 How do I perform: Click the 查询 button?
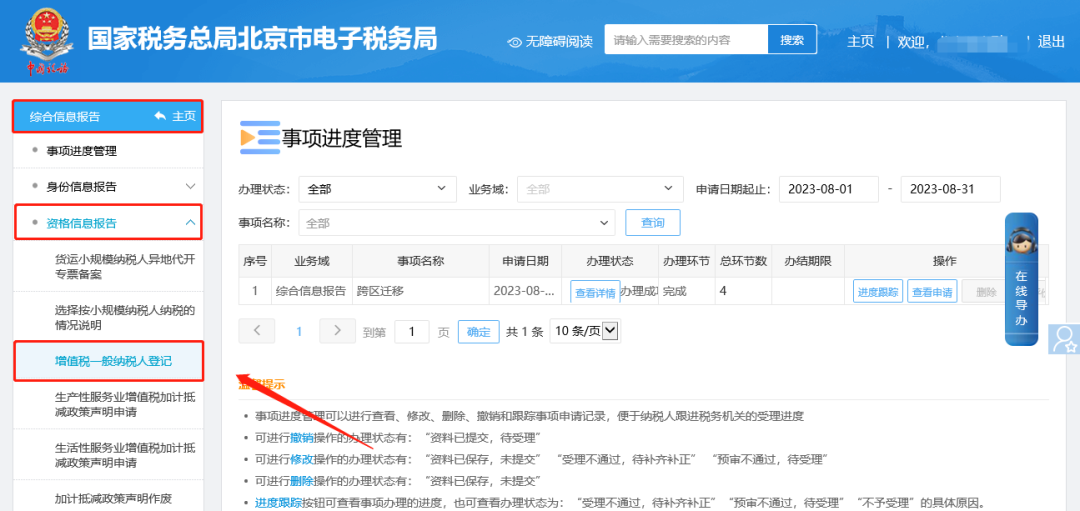[652, 222]
